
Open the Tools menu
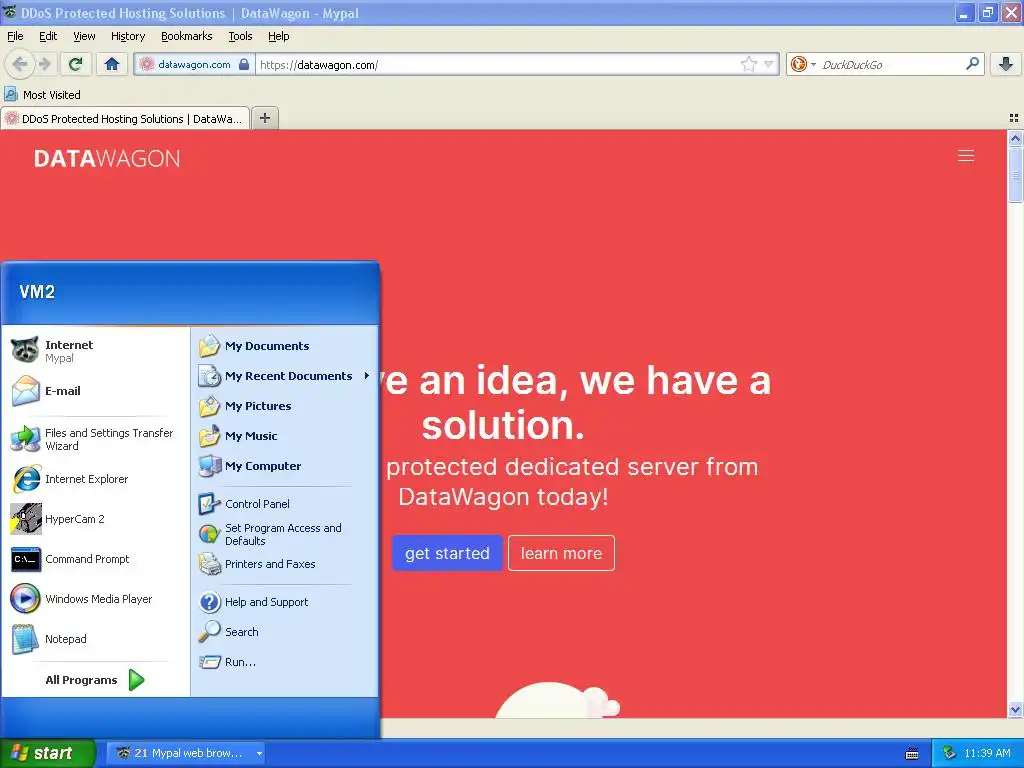click(240, 37)
